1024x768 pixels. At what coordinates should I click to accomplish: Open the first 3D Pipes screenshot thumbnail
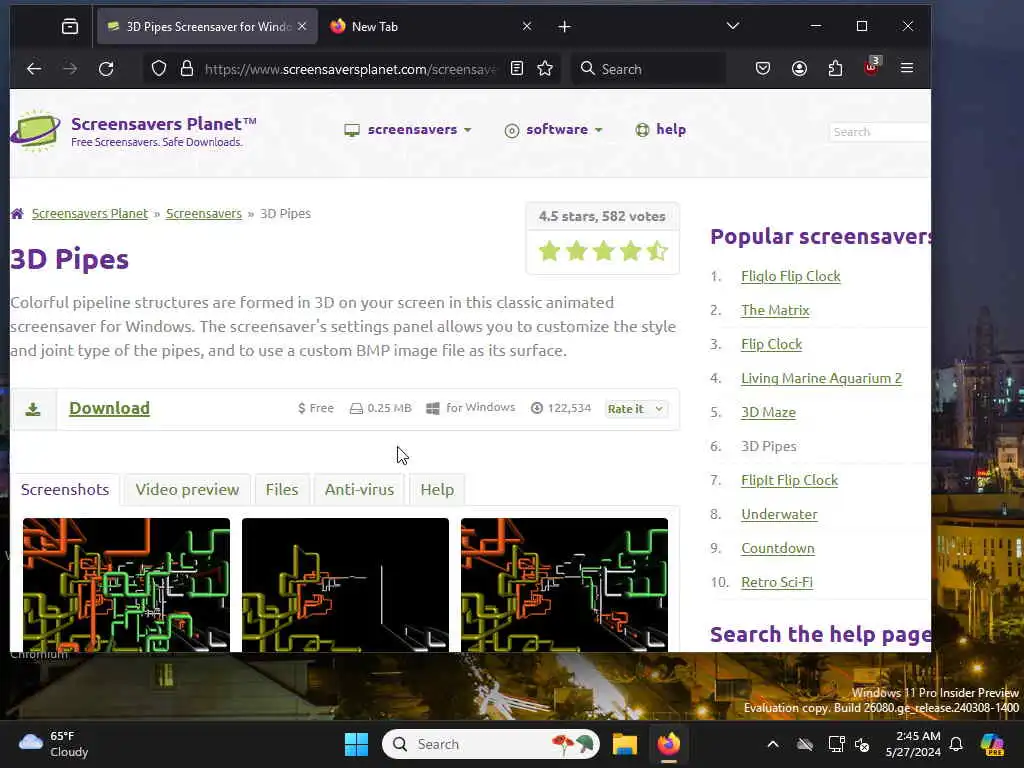(127, 585)
